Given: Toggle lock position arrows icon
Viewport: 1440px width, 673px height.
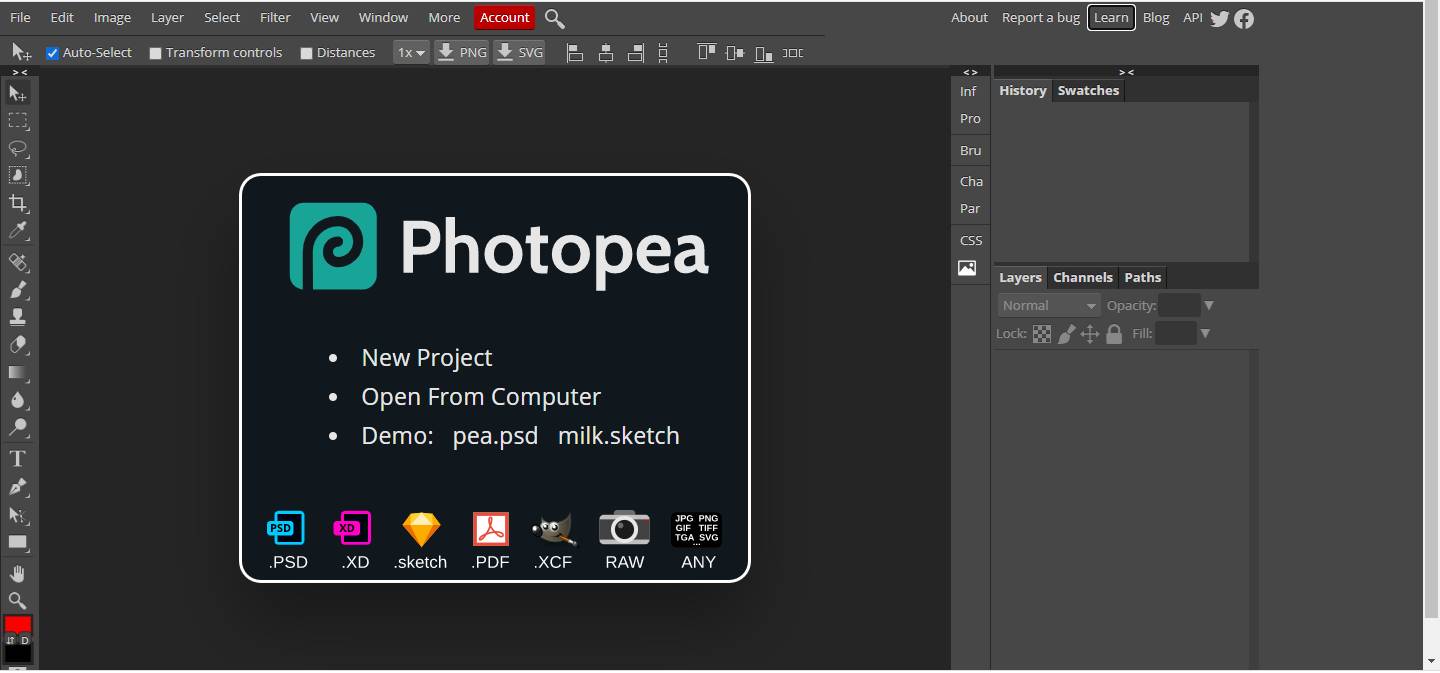Looking at the screenshot, I should point(1090,334).
